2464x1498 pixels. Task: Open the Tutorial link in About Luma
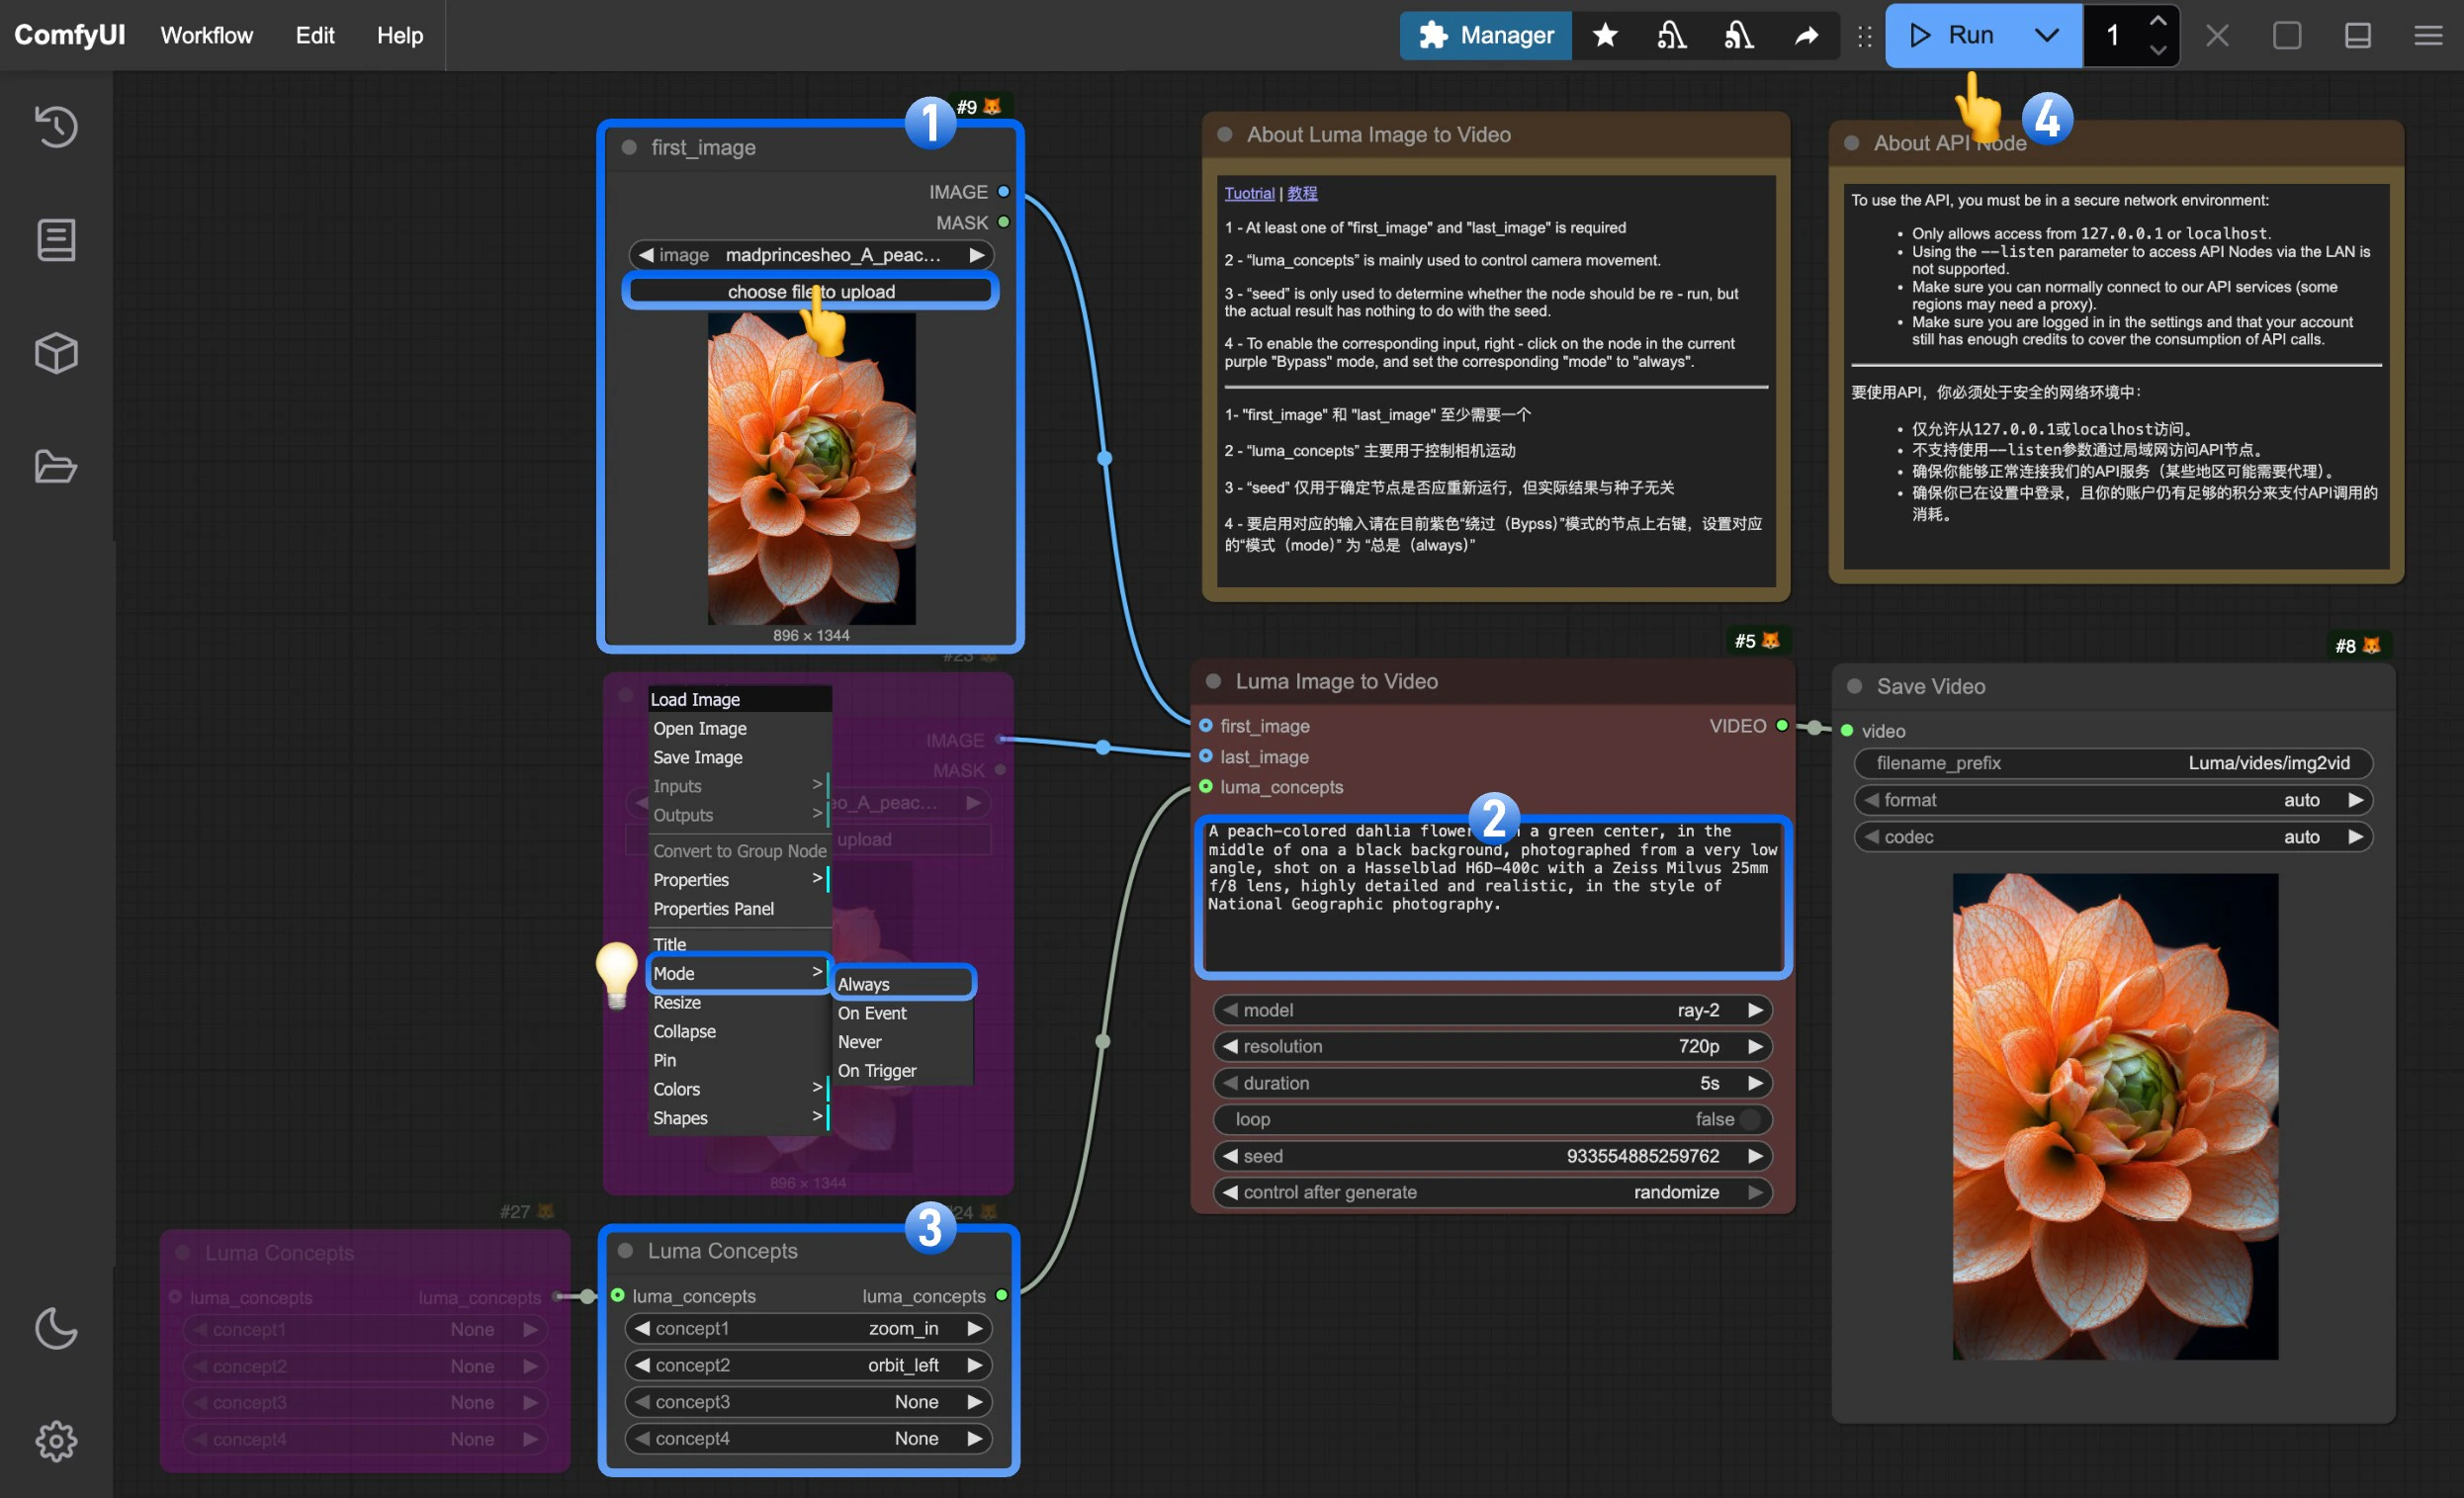click(x=1249, y=192)
